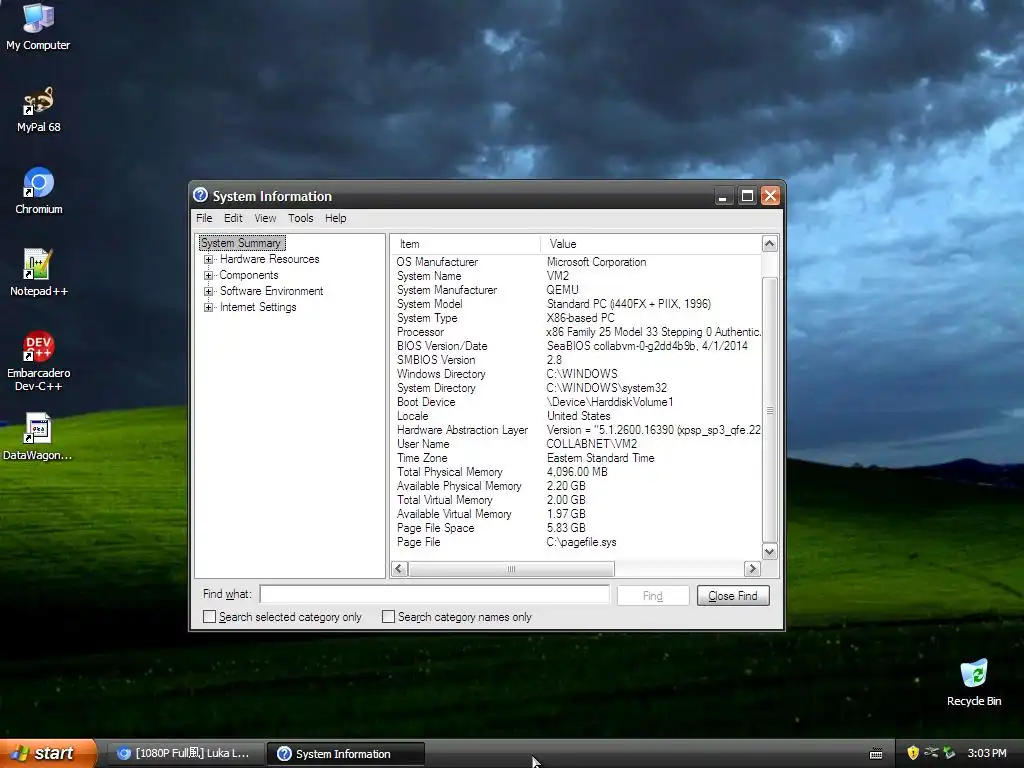Click the vertical scrollbar down arrow

769,552
